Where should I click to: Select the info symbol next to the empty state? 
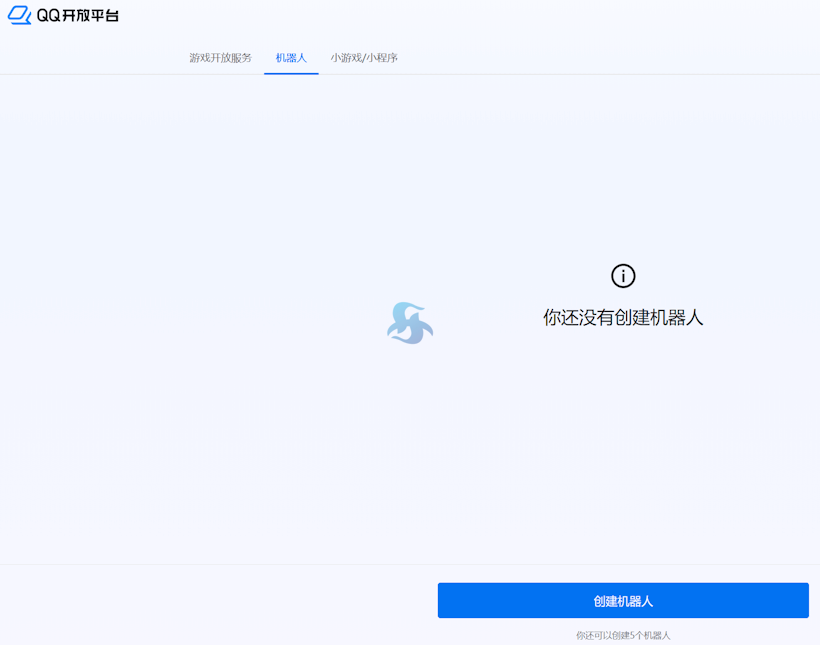(624, 275)
